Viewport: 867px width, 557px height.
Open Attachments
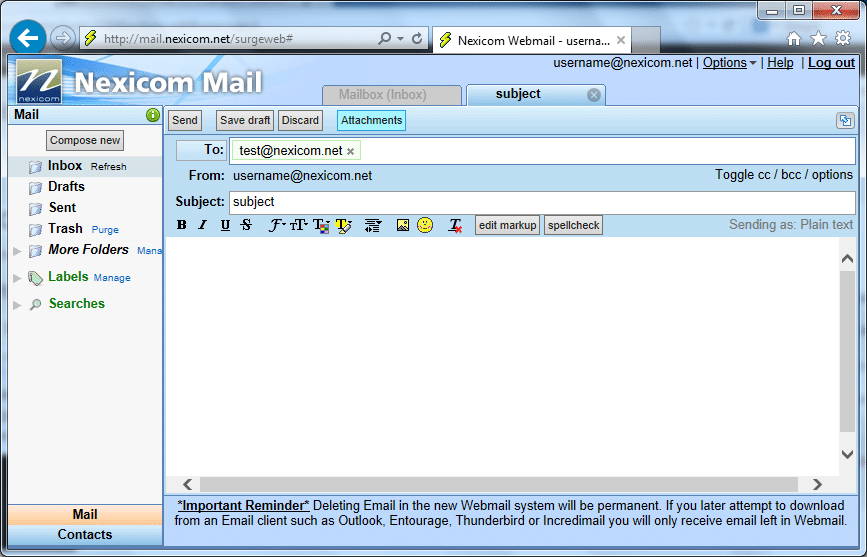tap(372, 121)
